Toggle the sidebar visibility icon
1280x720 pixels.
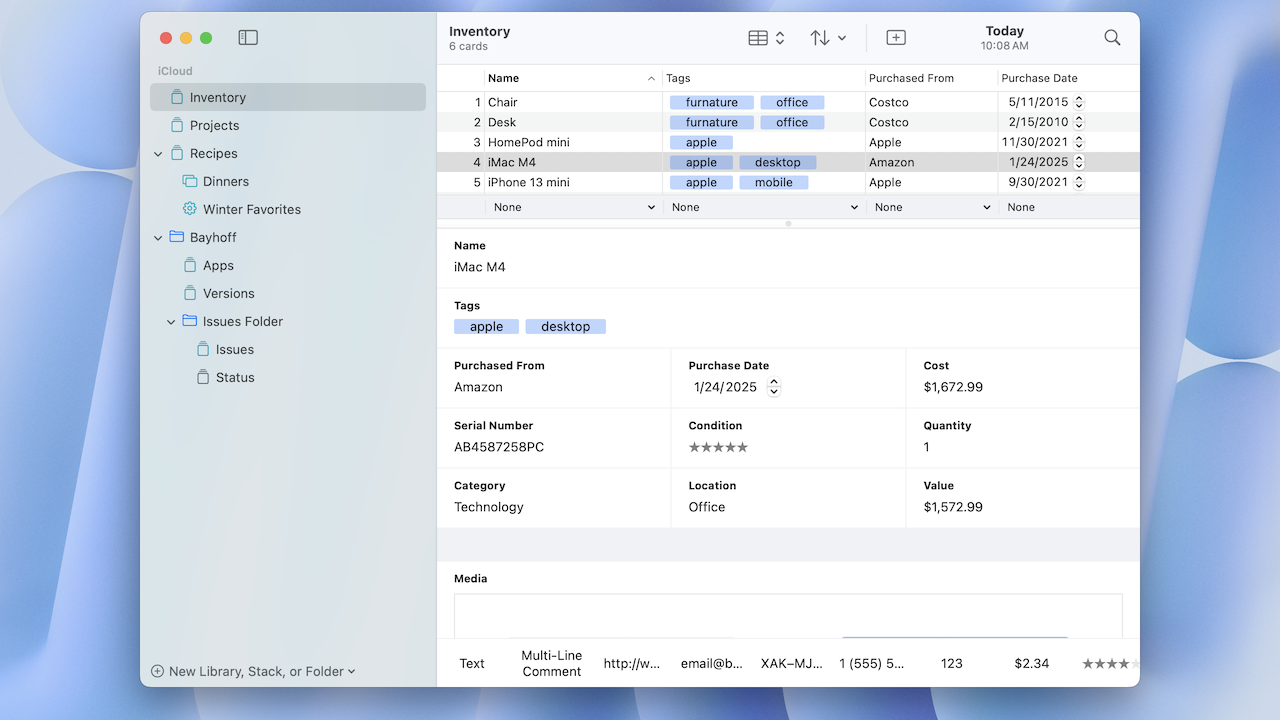tap(248, 38)
